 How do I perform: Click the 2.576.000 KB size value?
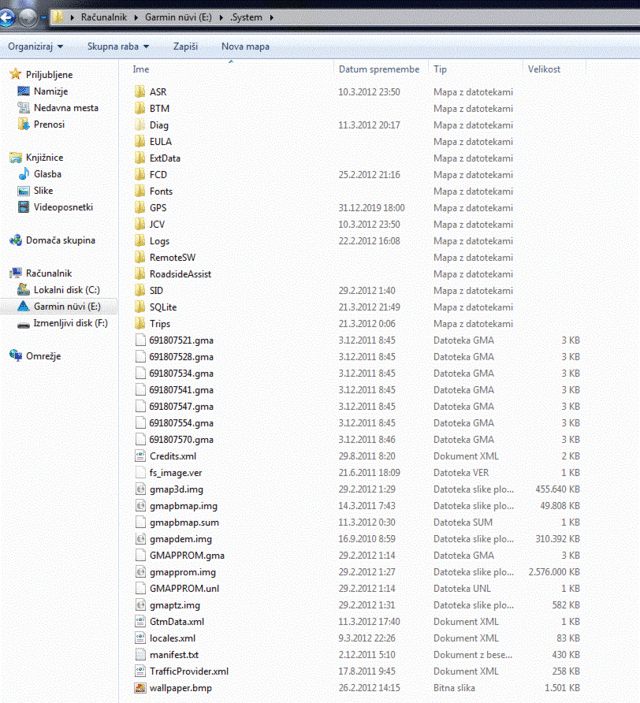point(554,572)
